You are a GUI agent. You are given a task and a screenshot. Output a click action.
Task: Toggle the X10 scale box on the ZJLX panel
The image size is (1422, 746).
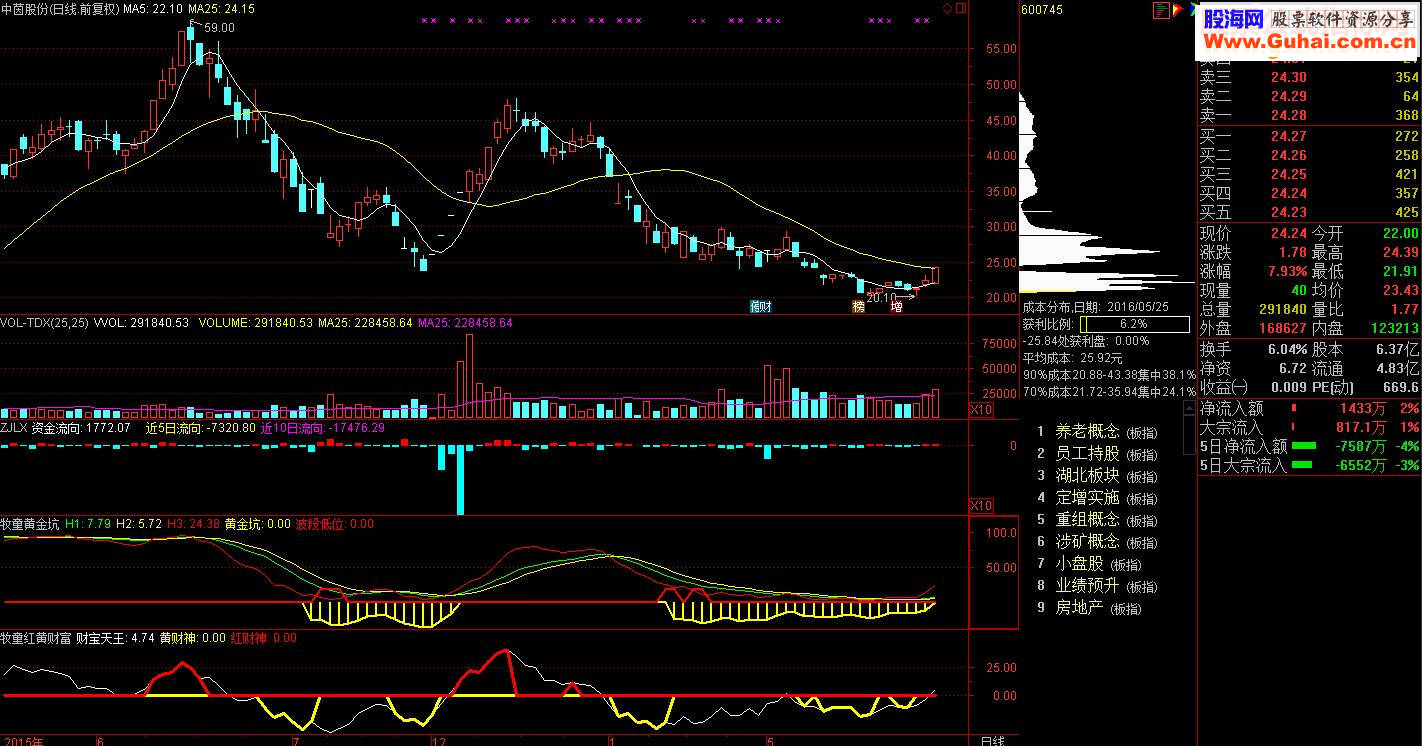(981, 506)
